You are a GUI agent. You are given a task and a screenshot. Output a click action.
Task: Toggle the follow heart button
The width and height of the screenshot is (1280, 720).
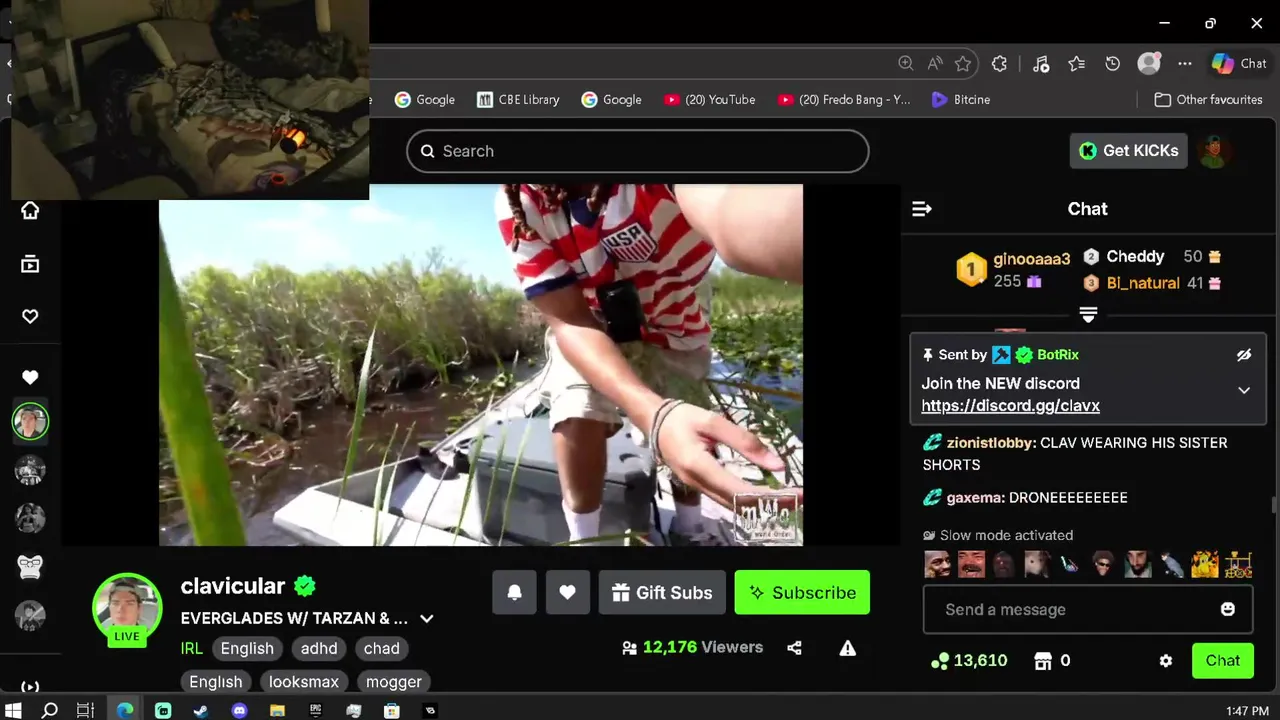click(x=567, y=593)
